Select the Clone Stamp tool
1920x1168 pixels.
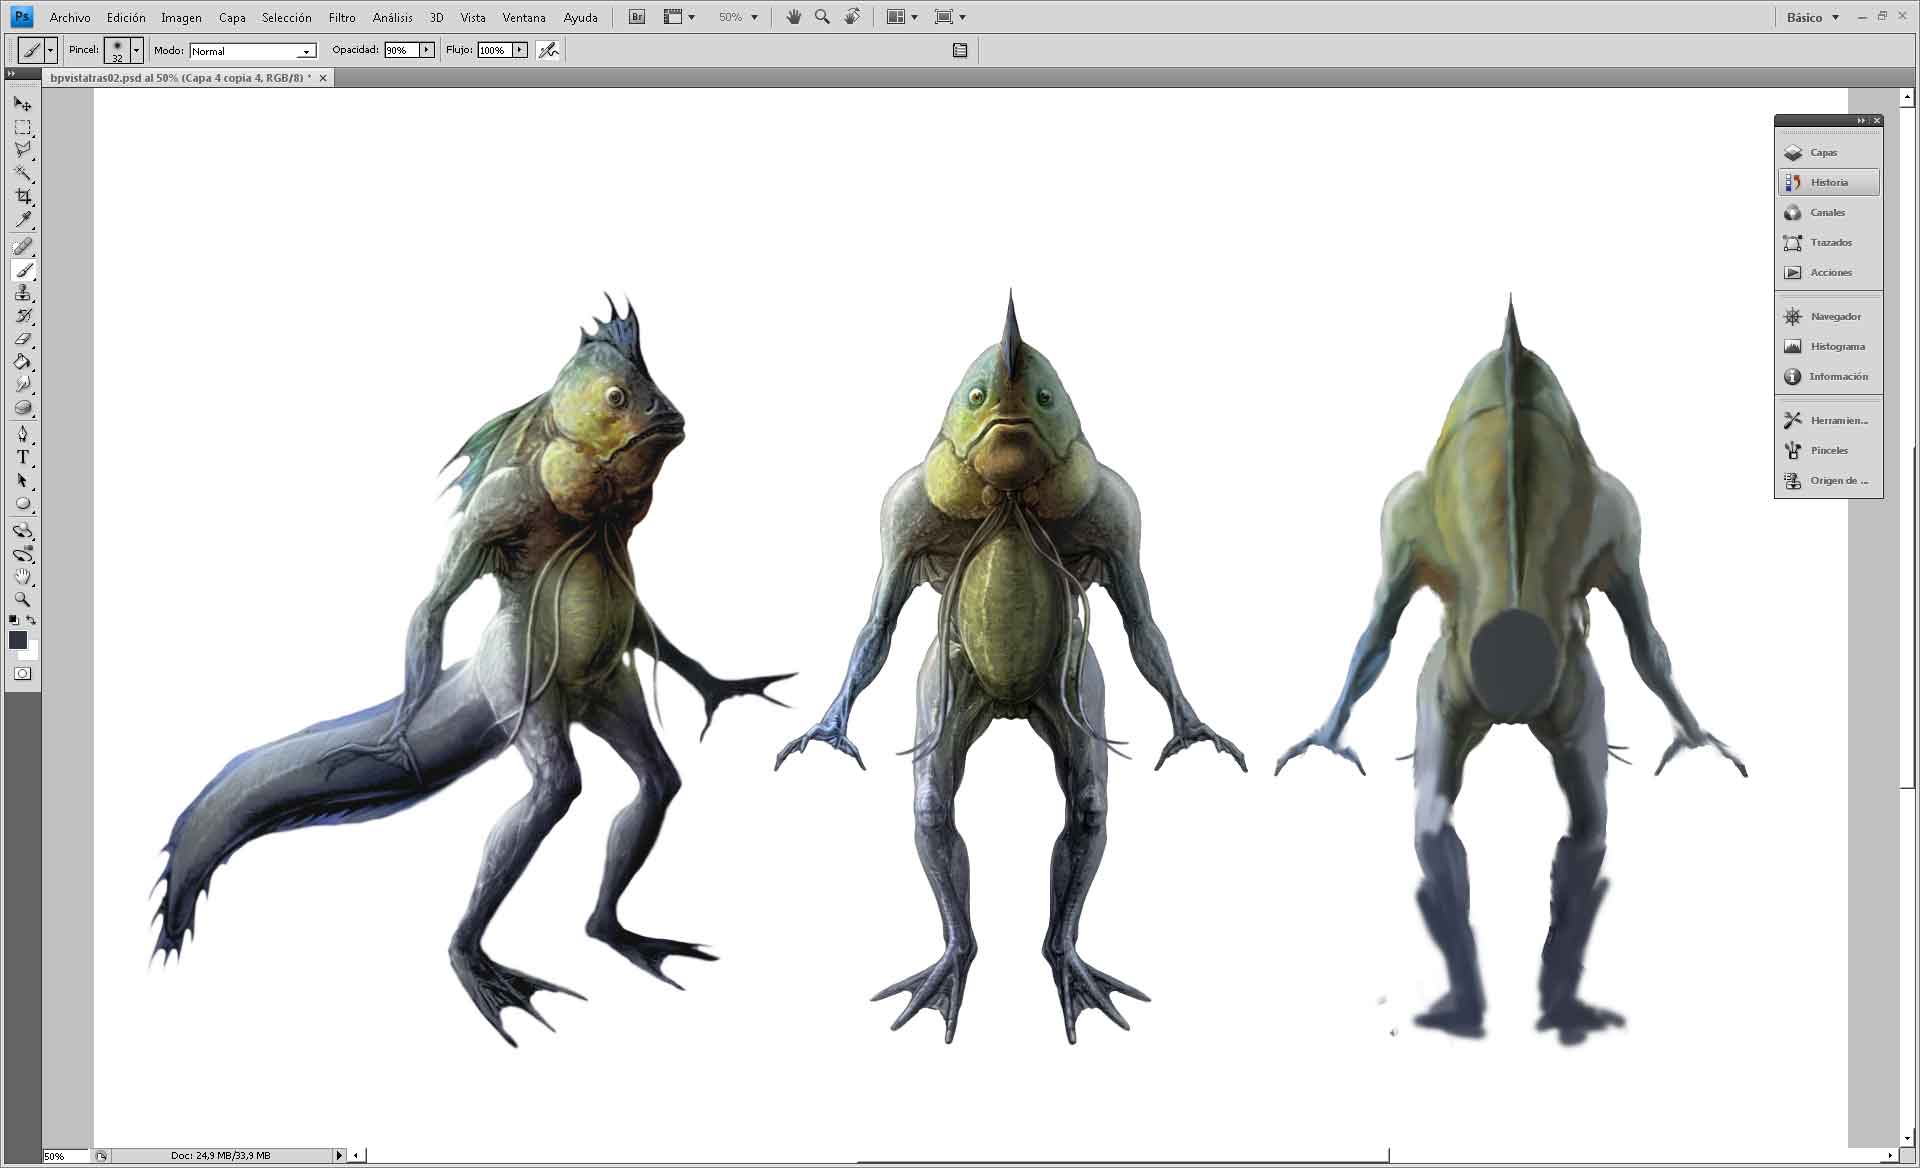pyautogui.click(x=22, y=293)
